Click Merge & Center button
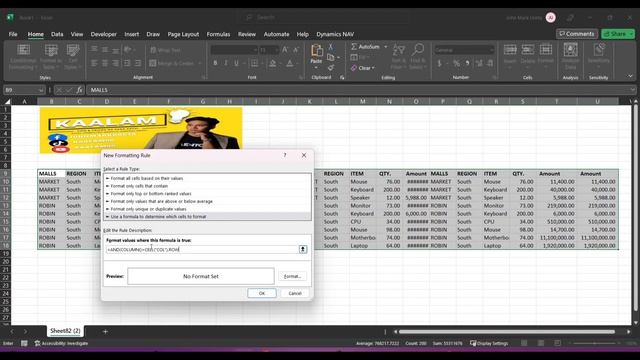Screen dimensions: 640x360 [x=172, y=63]
